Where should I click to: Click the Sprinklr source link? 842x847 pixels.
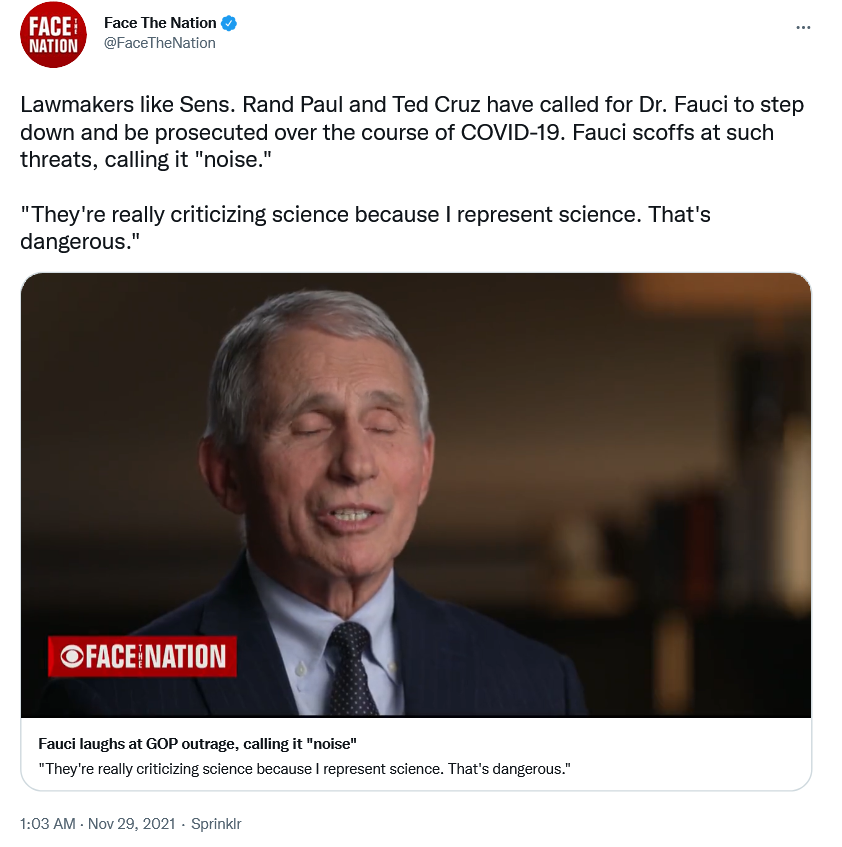pyautogui.click(x=215, y=824)
